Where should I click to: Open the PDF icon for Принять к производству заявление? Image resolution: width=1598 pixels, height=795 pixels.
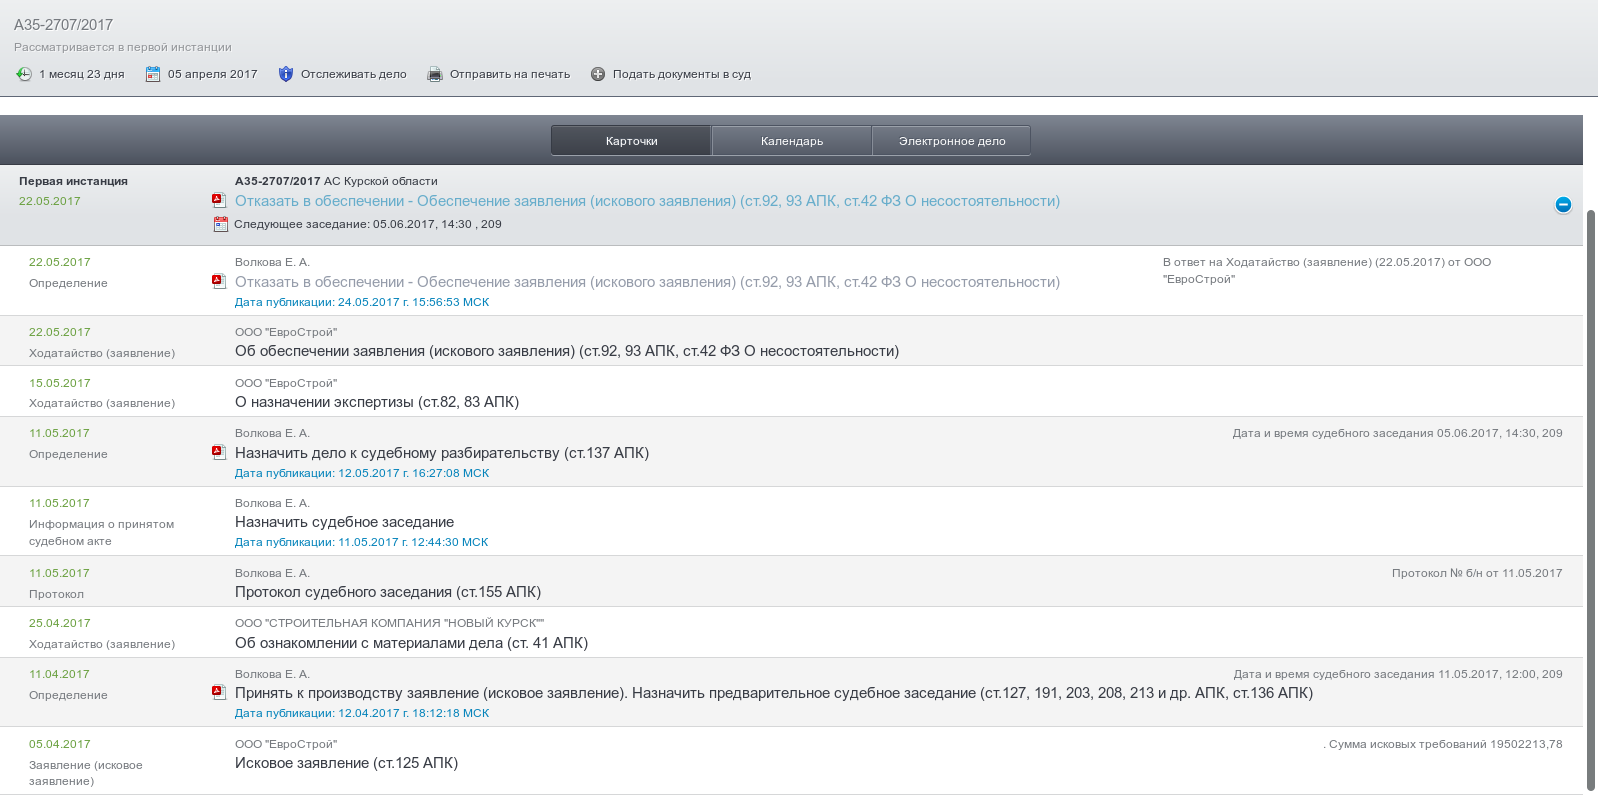[219, 692]
